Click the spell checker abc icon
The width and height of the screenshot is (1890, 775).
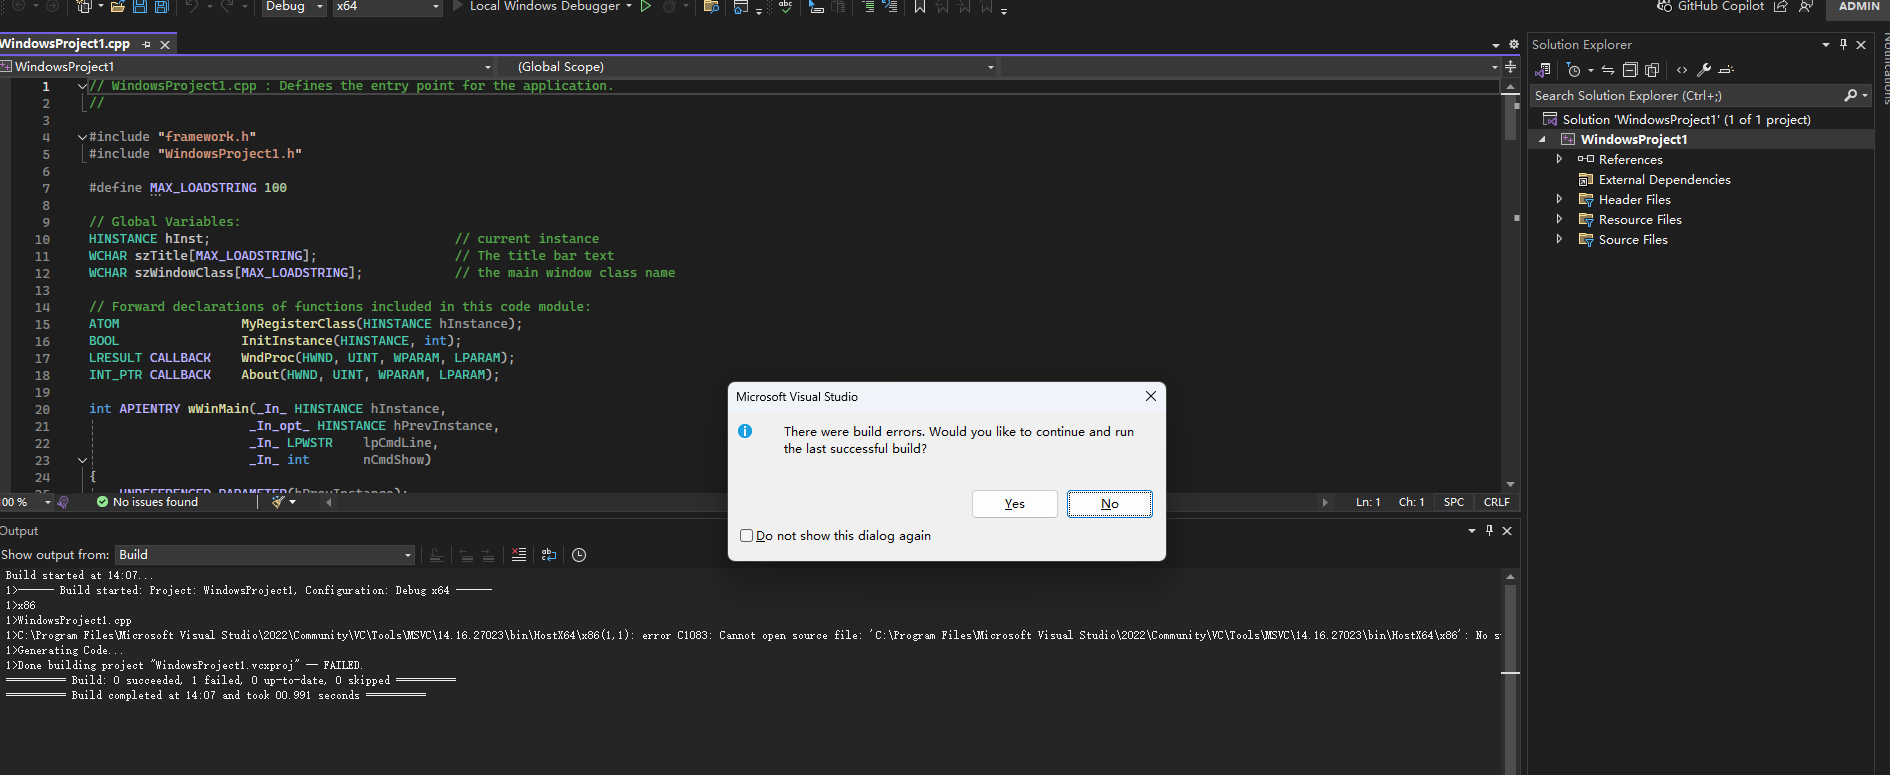click(786, 6)
